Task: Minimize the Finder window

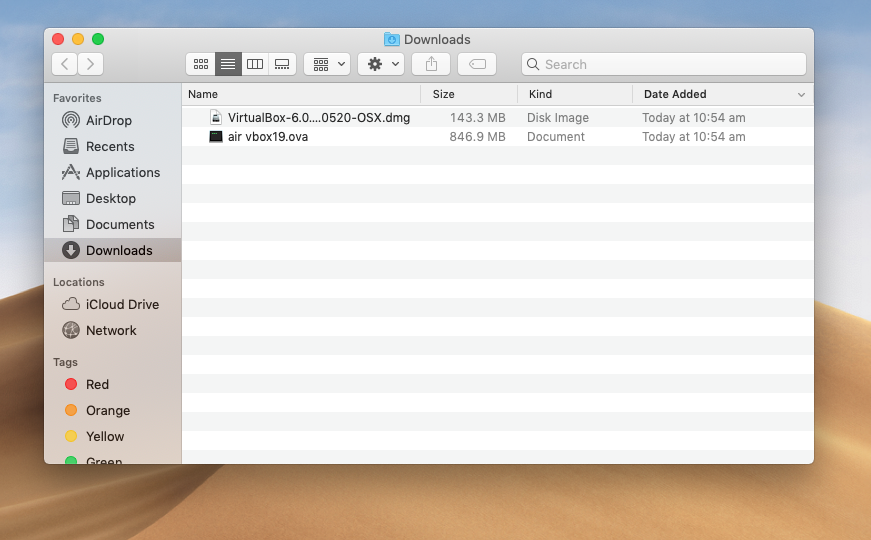Action: coord(78,39)
